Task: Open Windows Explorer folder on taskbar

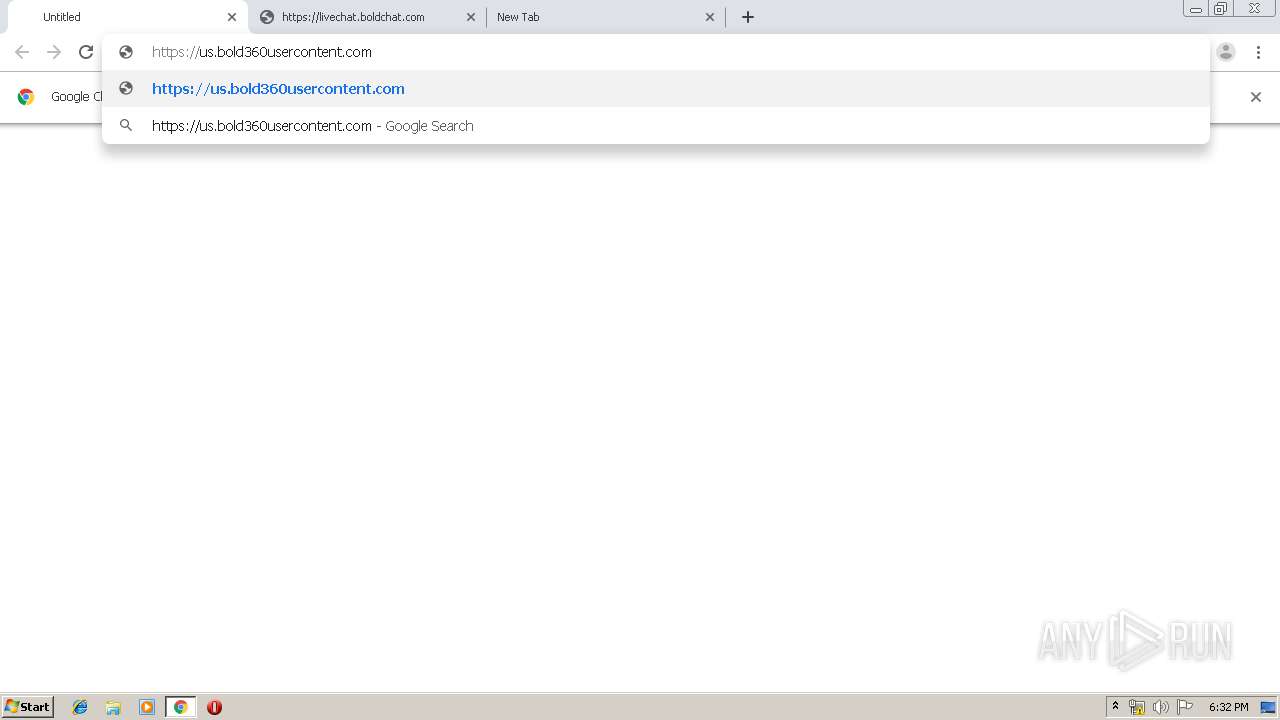Action: pyautogui.click(x=113, y=707)
